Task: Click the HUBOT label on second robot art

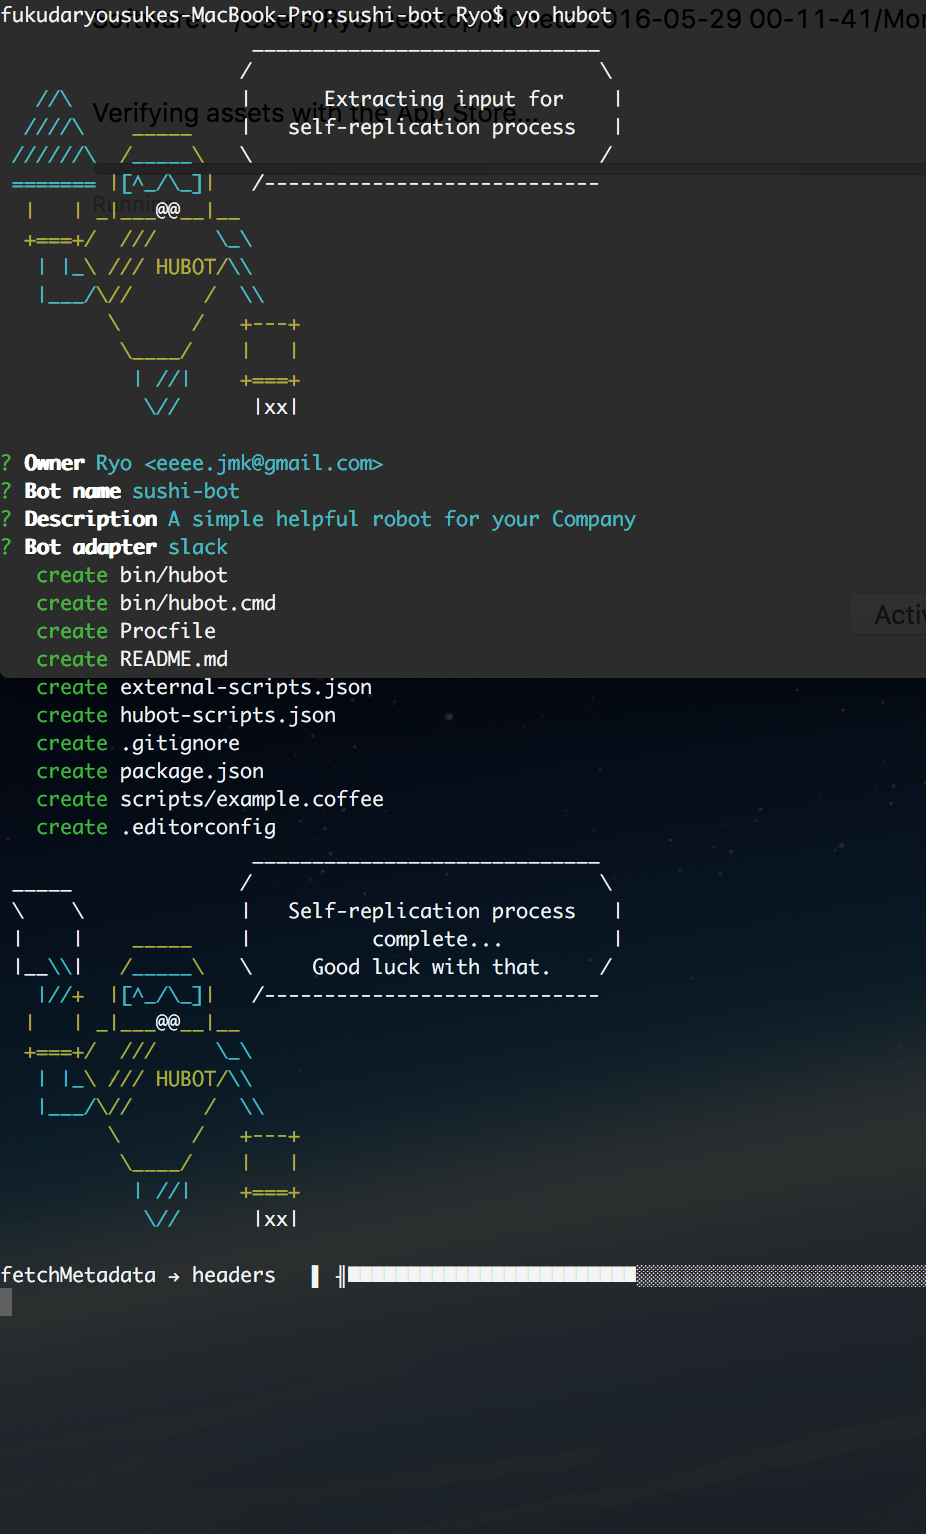Action: [x=186, y=1079]
